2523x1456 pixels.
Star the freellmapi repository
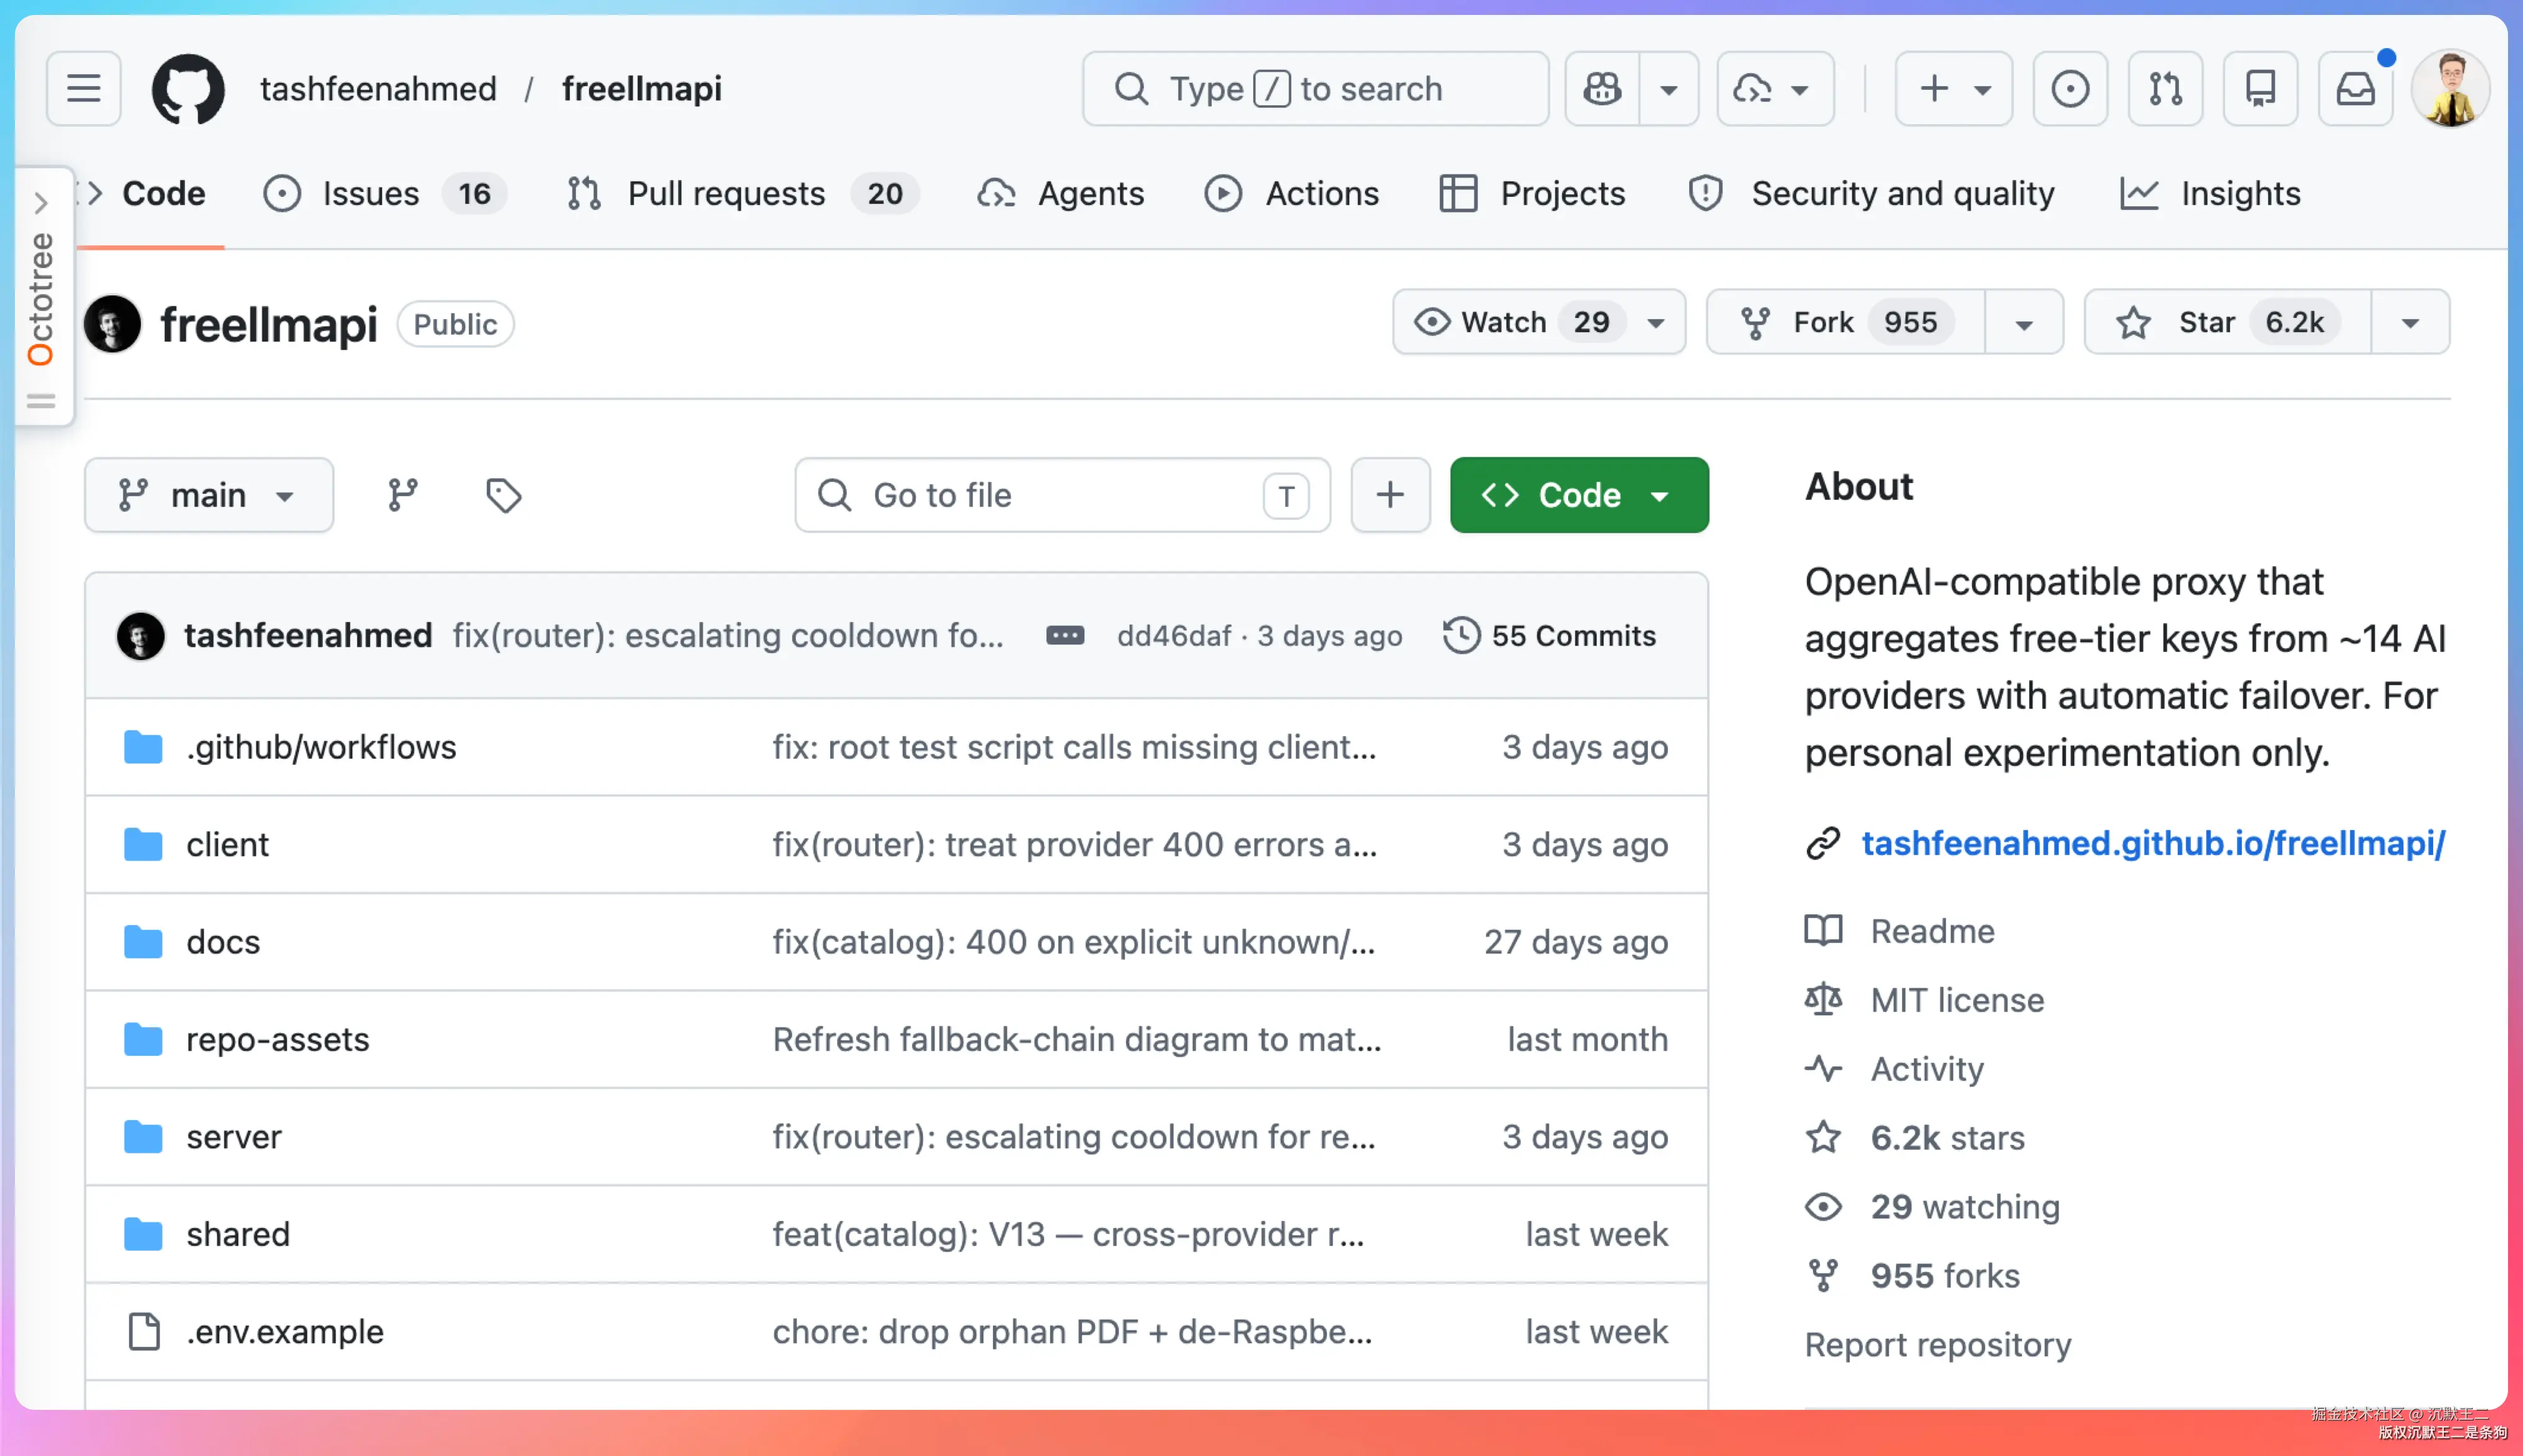(x=2227, y=322)
